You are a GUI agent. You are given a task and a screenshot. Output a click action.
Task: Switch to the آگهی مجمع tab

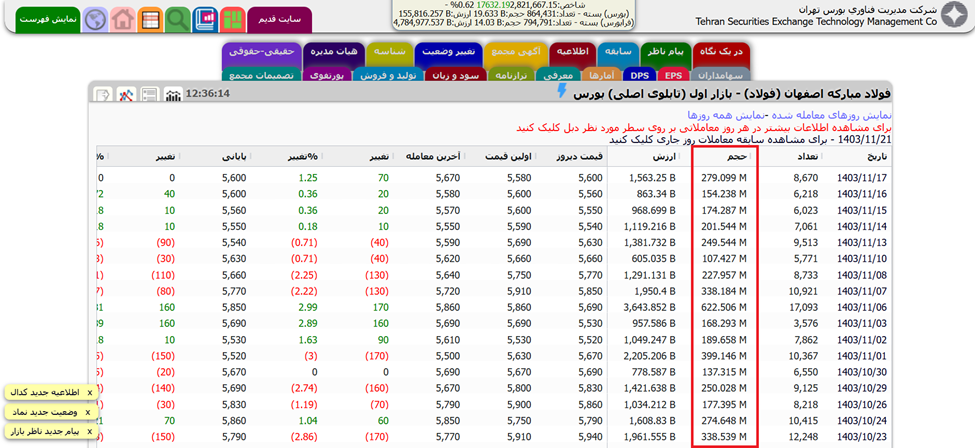click(515, 54)
